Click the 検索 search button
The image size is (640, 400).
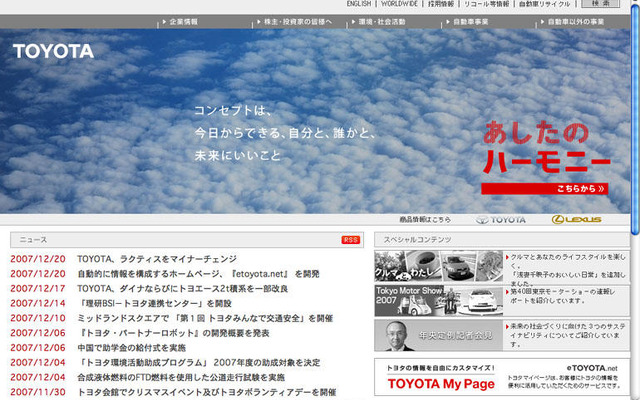point(600,3)
